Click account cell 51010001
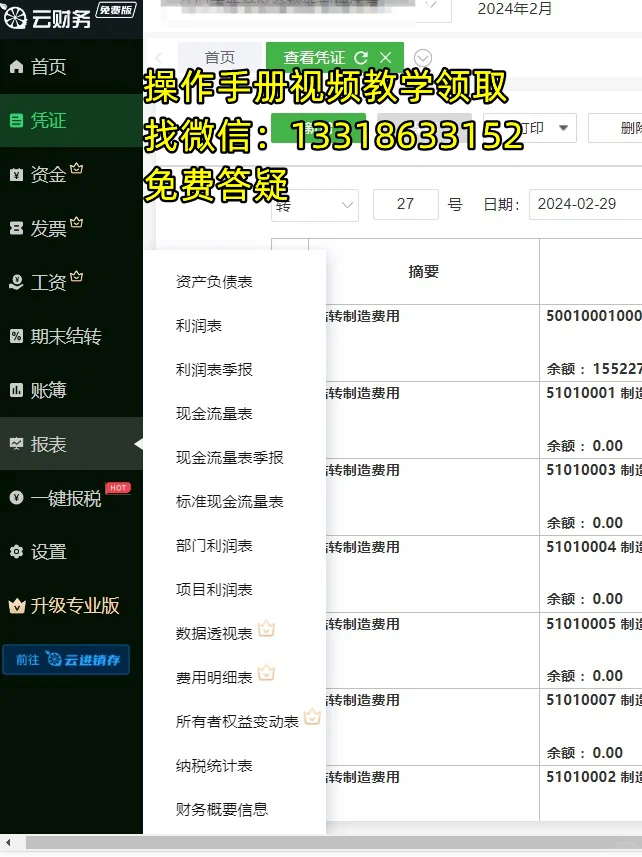 591,420
